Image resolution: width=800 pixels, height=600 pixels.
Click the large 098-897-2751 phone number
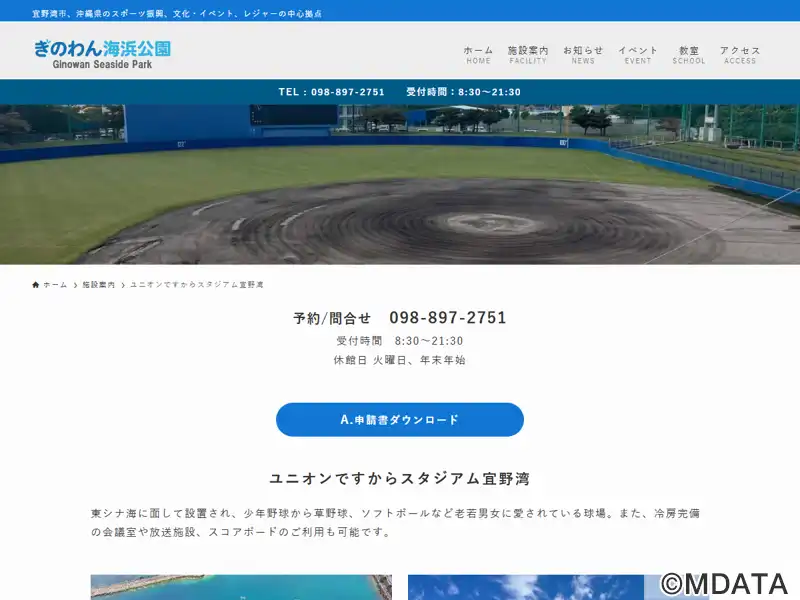click(447, 317)
